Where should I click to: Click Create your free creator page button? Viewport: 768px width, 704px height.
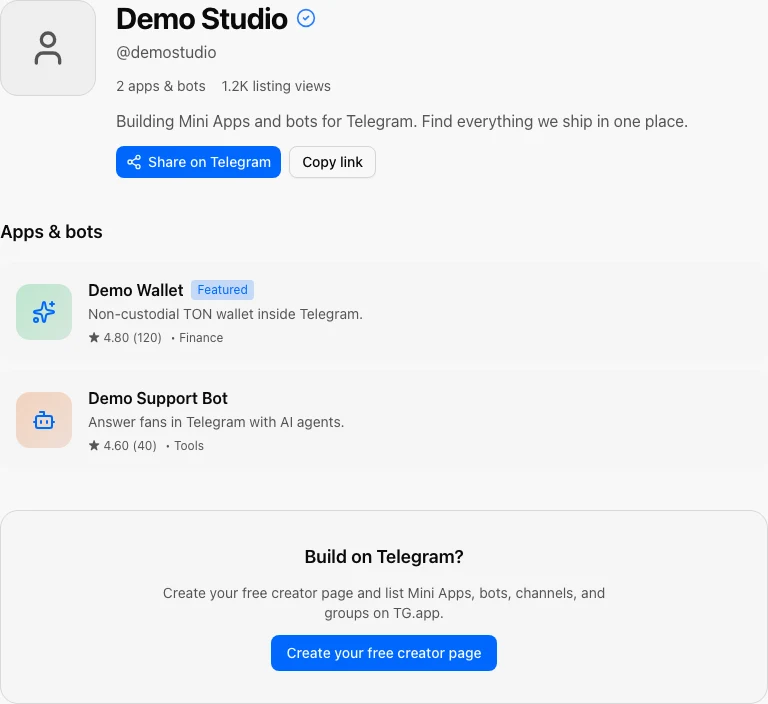click(x=384, y=653)
